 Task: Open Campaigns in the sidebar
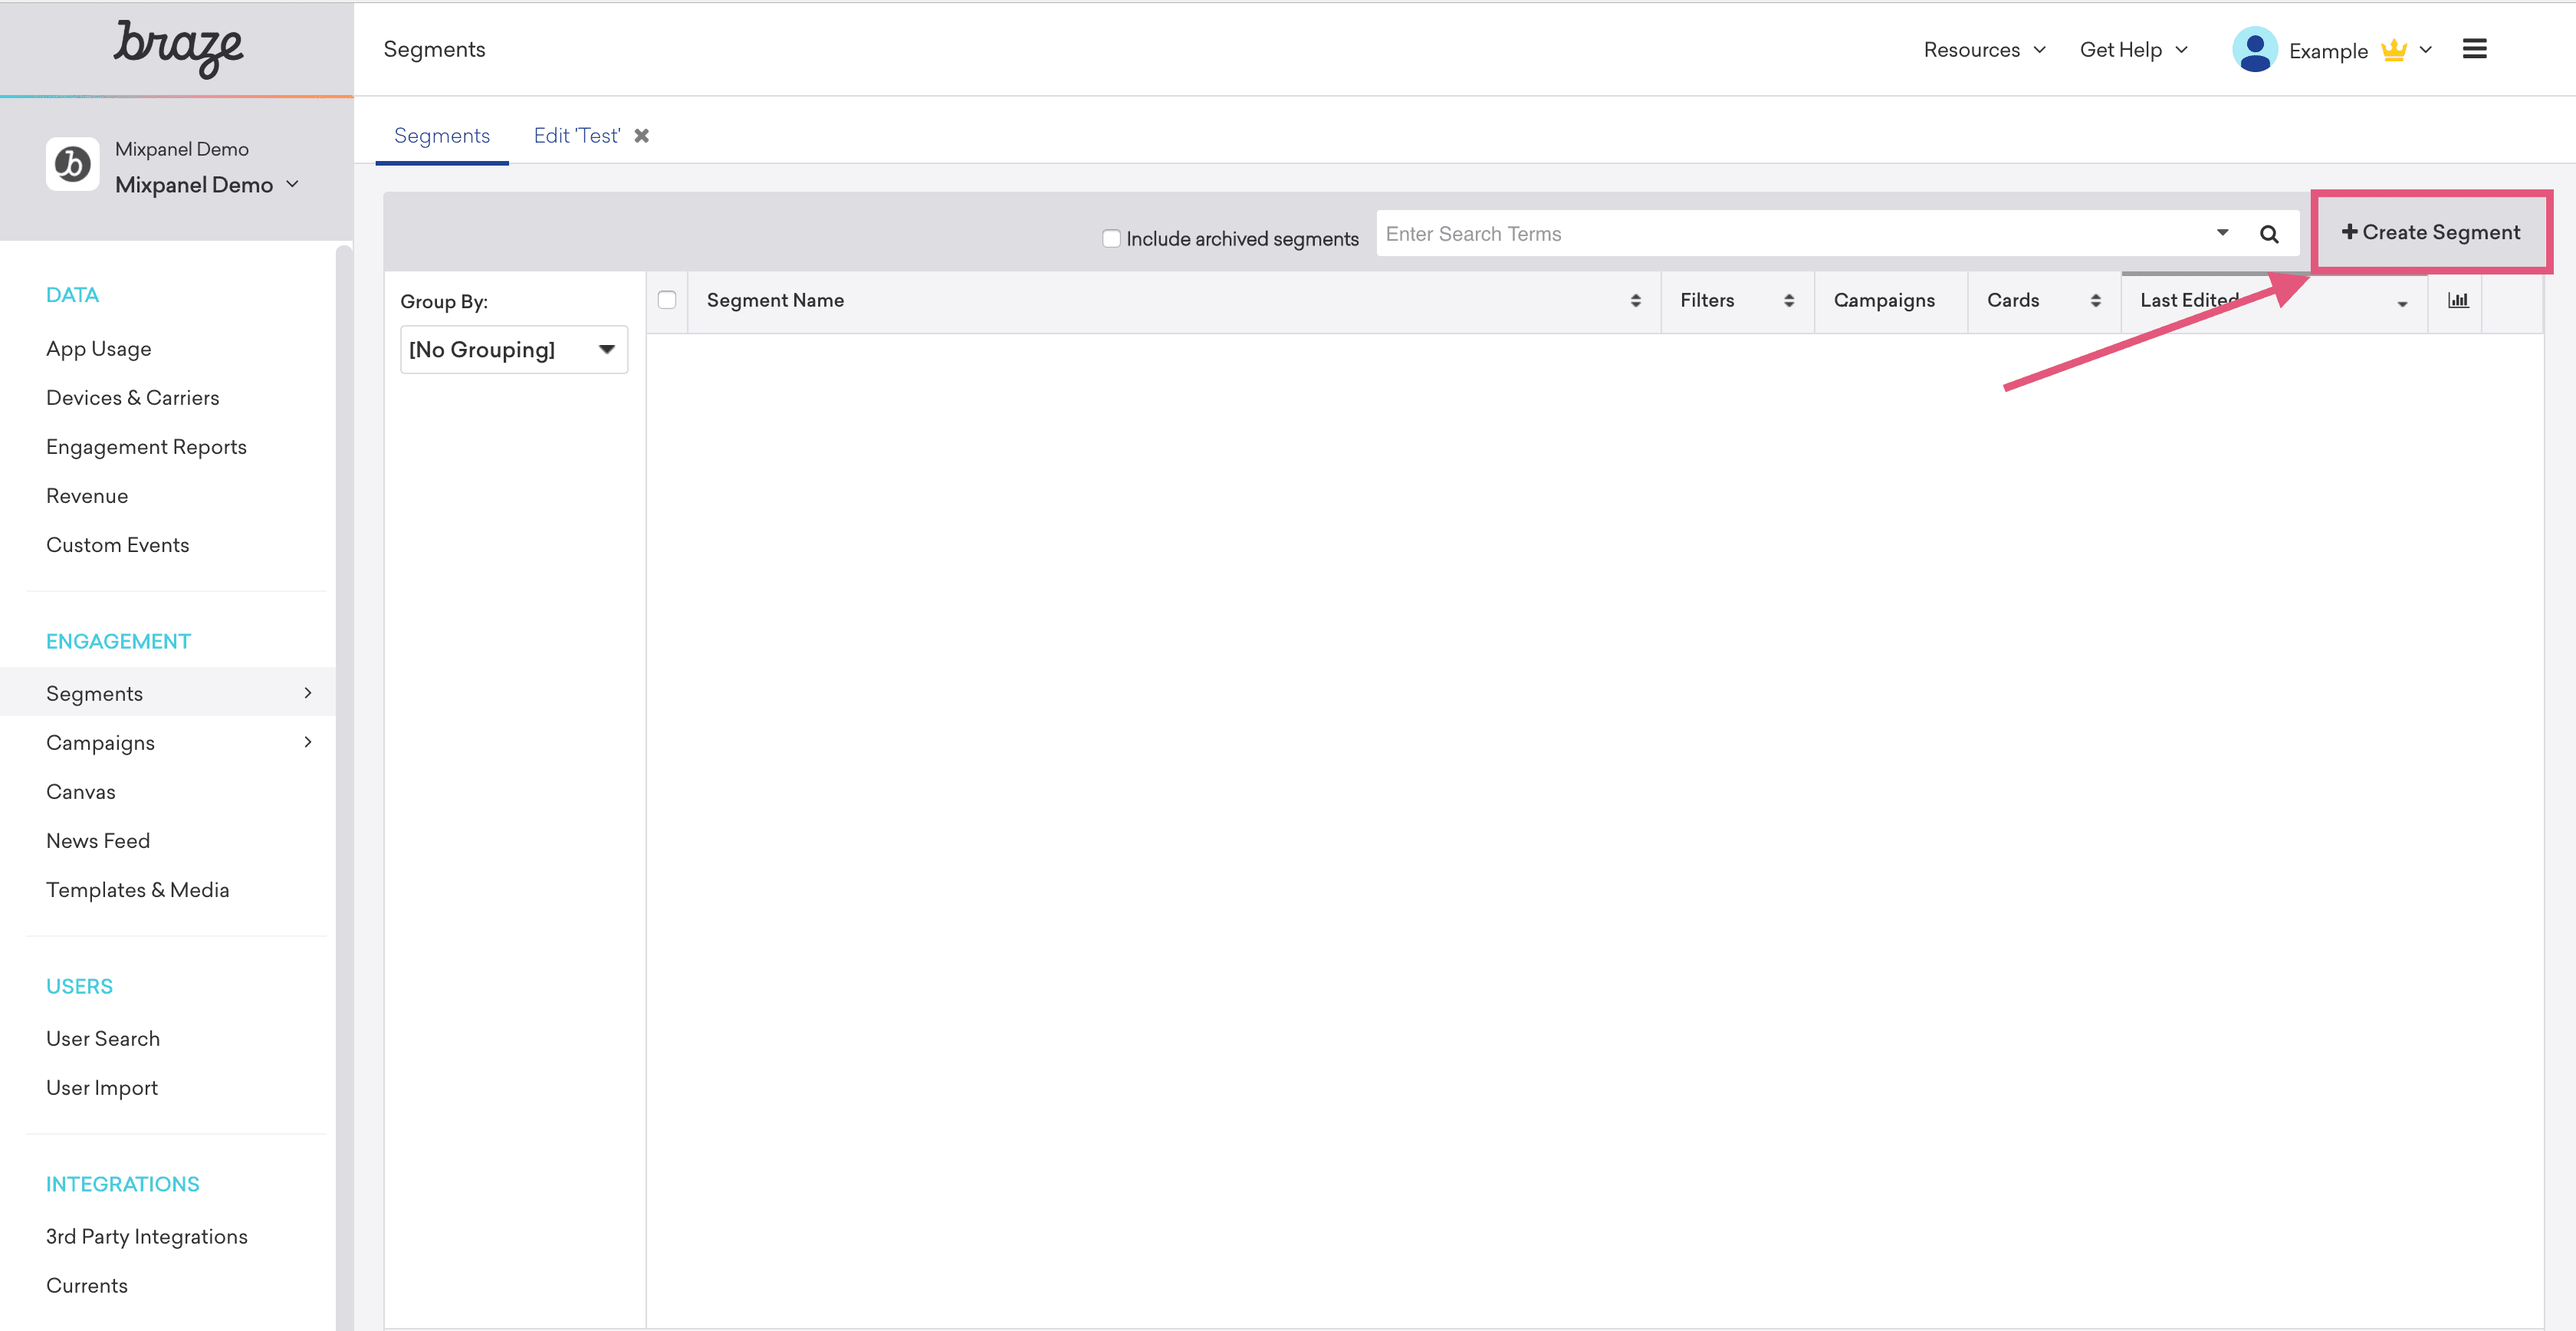pos(100,742)
